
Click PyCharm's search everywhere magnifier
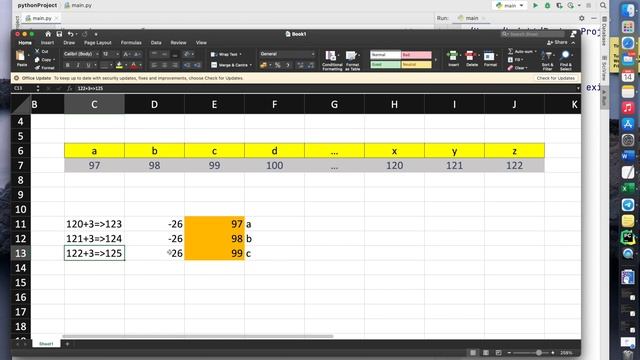coord(603,5)
